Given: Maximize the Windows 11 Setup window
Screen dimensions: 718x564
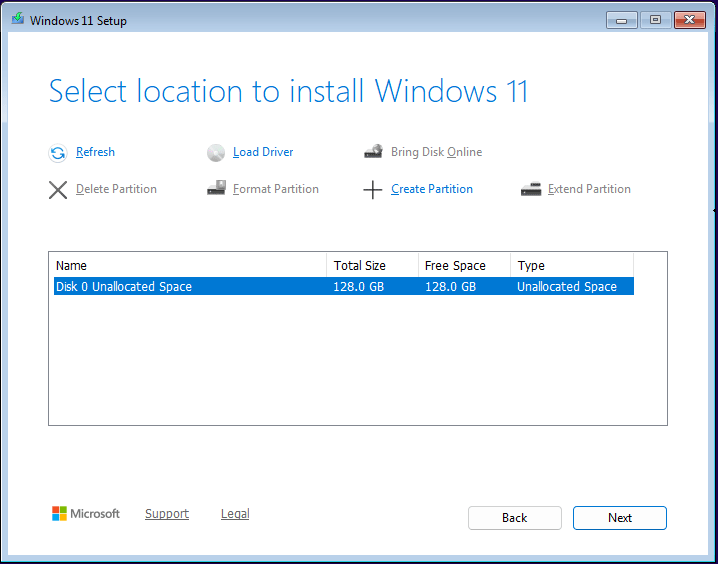Looking at the screenshot, I should [x=656, y=20].
